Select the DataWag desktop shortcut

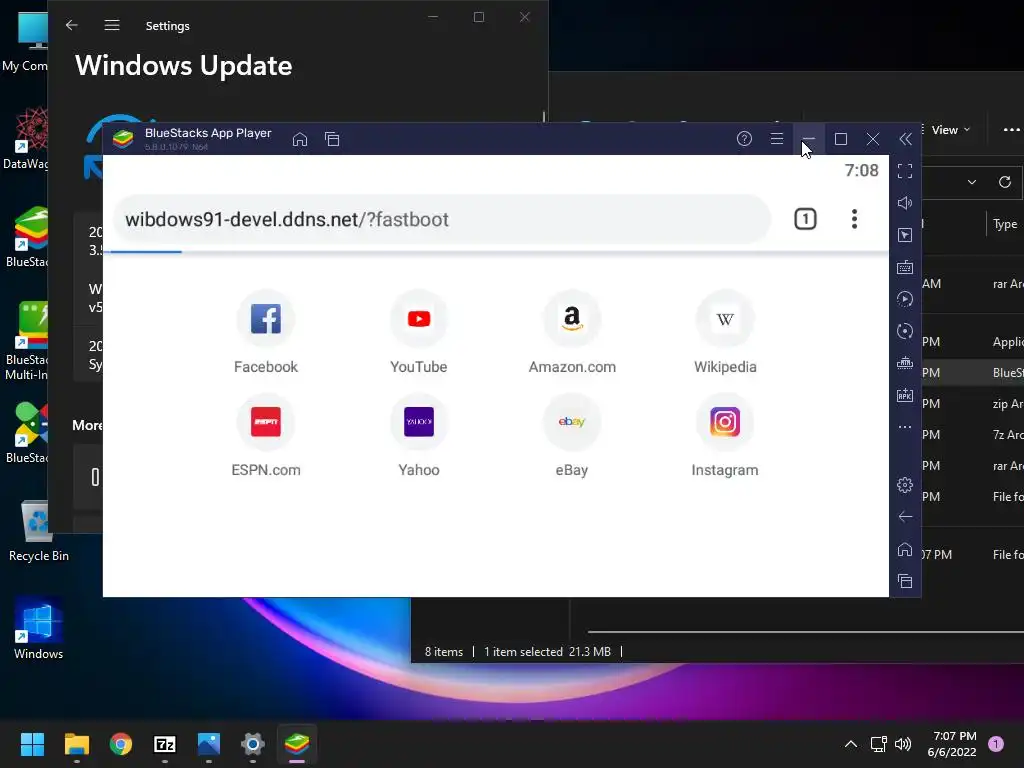pos(25,138)
